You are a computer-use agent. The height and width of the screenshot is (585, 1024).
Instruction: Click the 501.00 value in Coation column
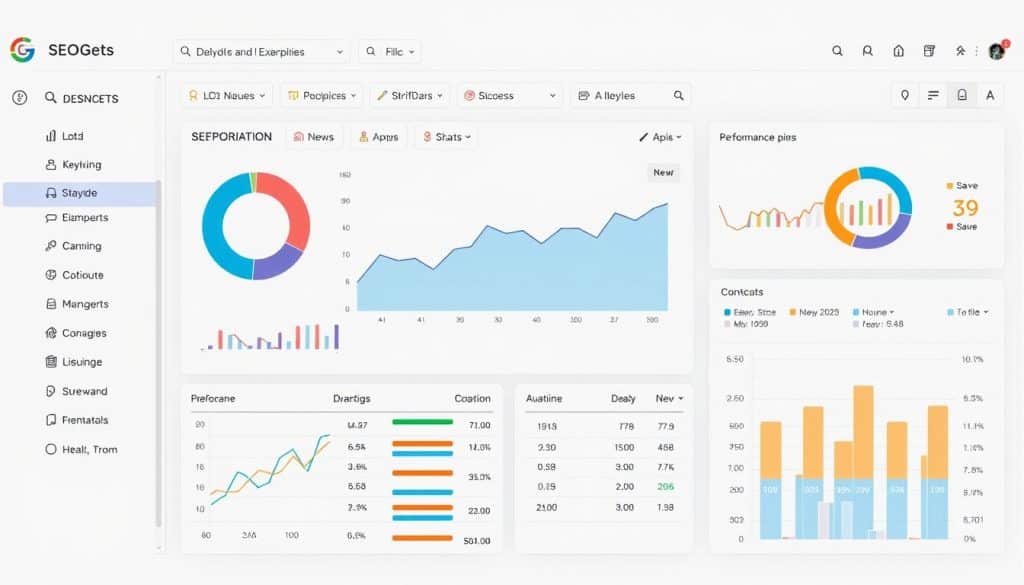(x=477, y=541)
